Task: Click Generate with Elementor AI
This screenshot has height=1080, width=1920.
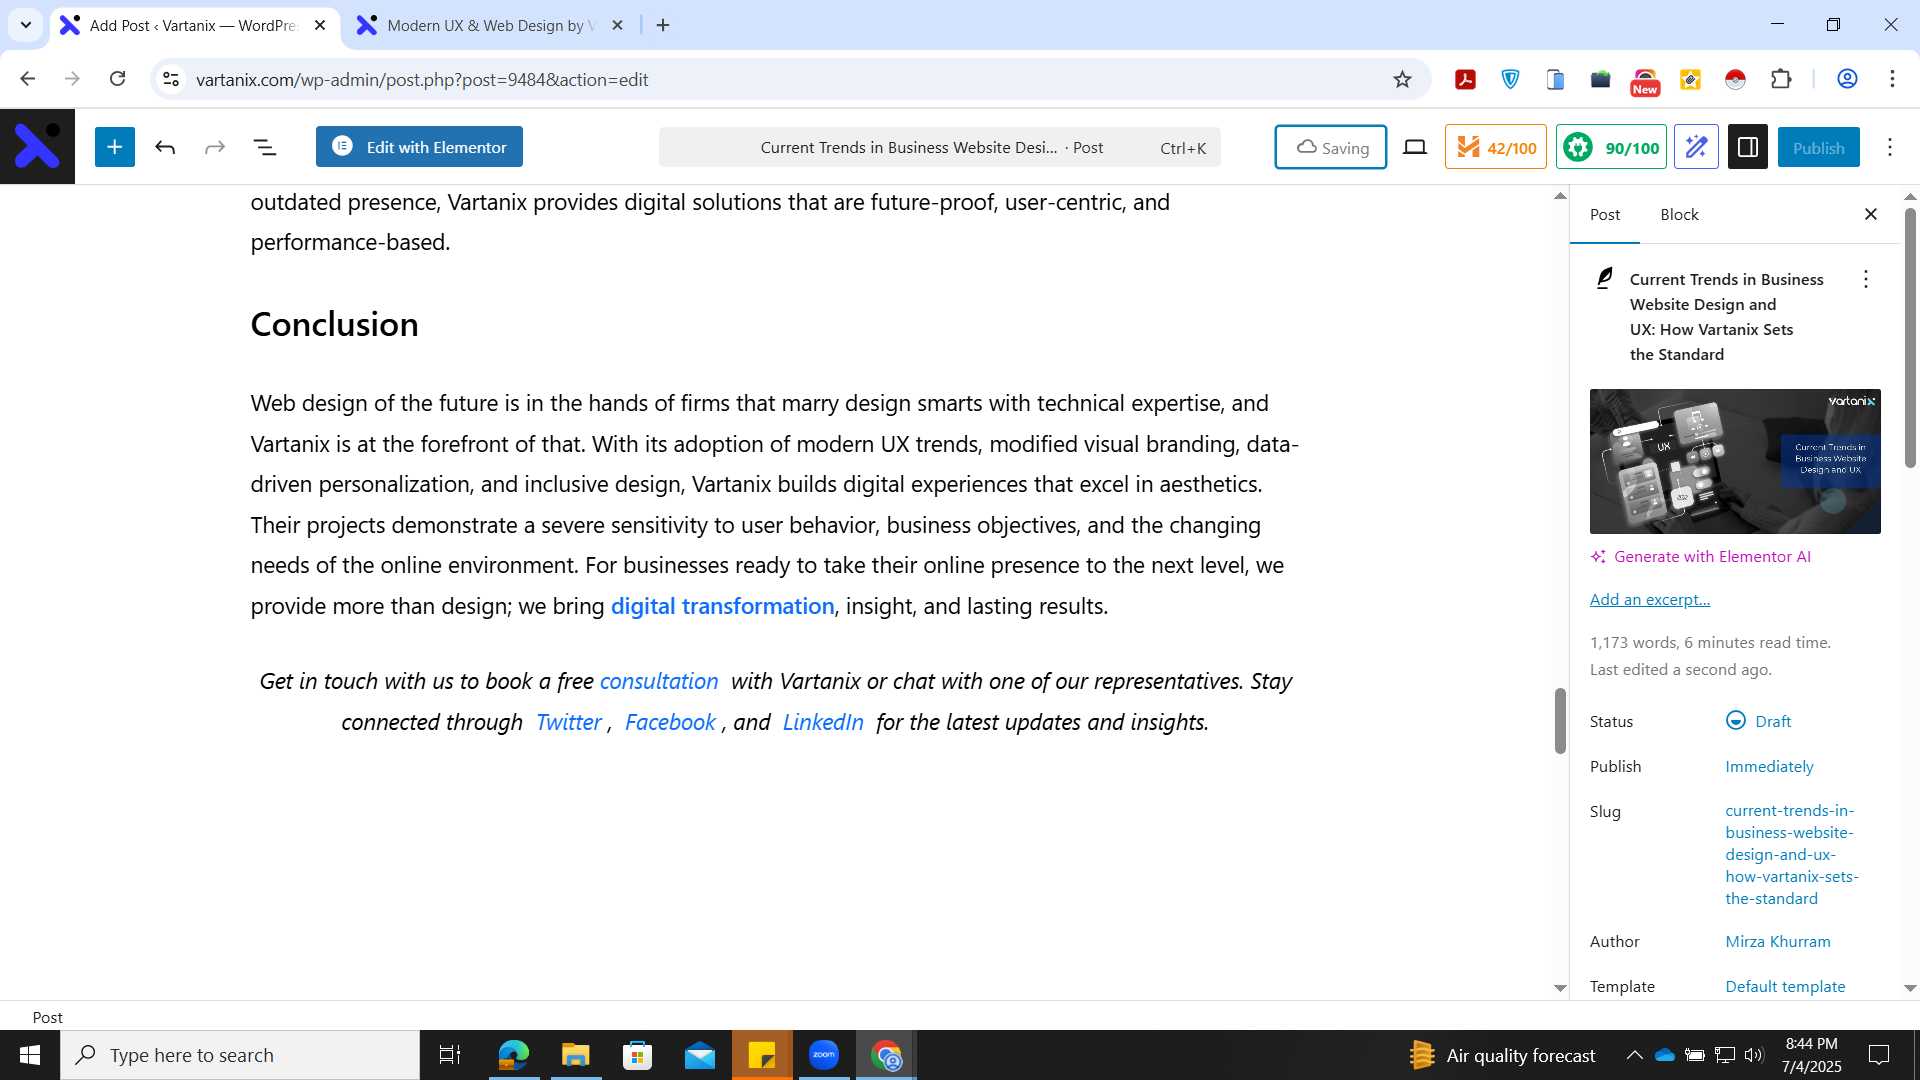Action: tap(1701, 557)
